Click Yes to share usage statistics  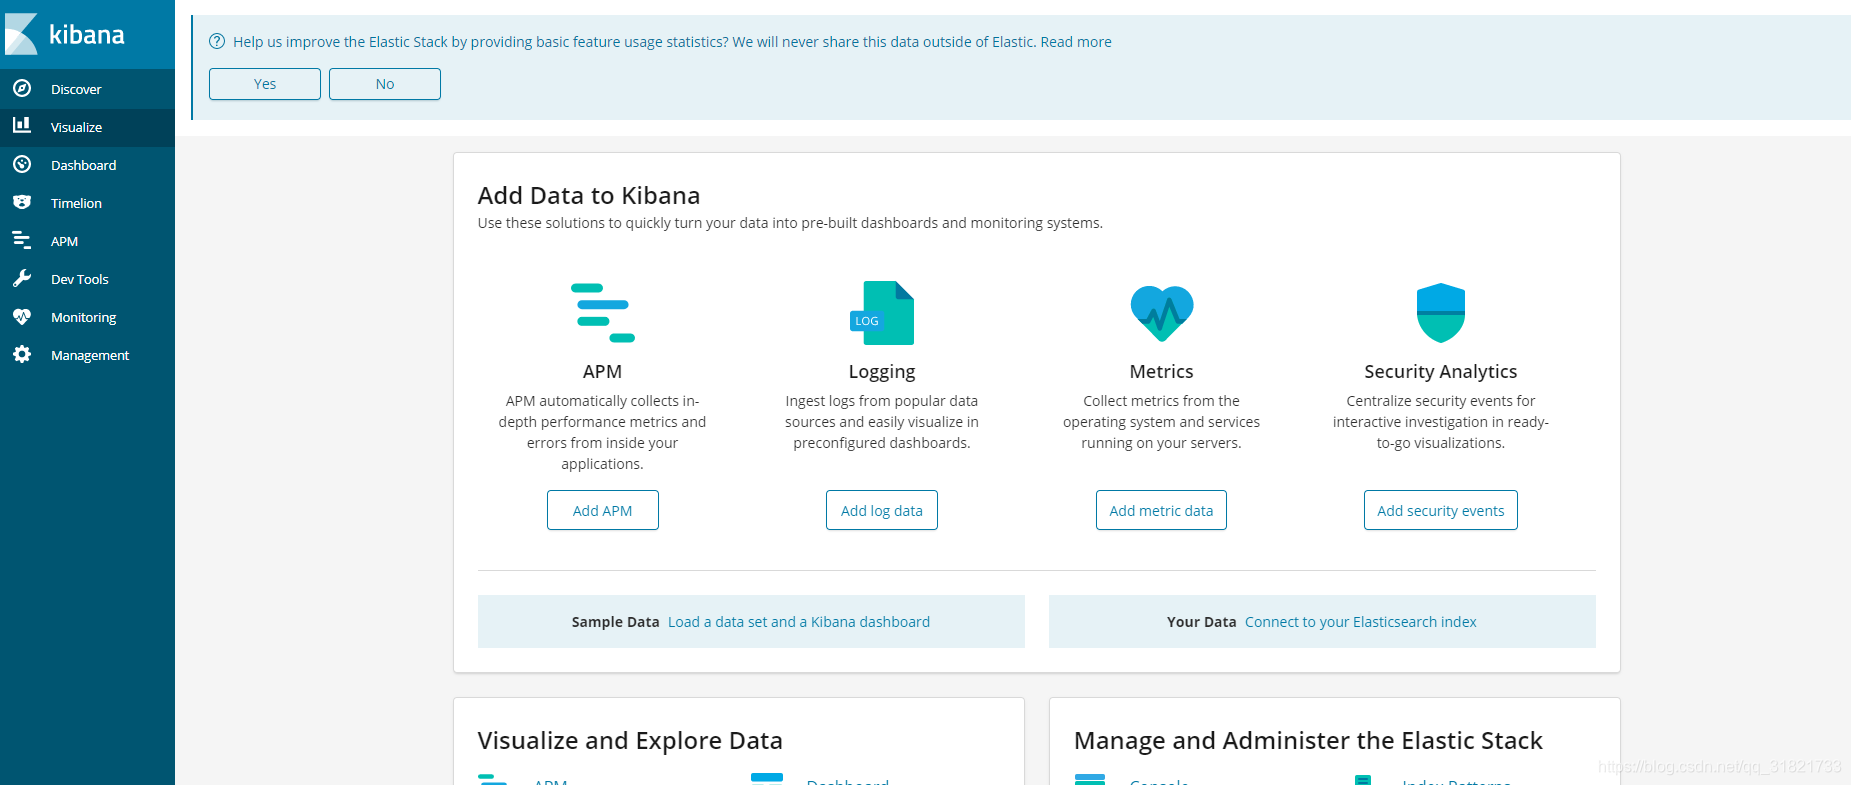click(x=265, y=84)
